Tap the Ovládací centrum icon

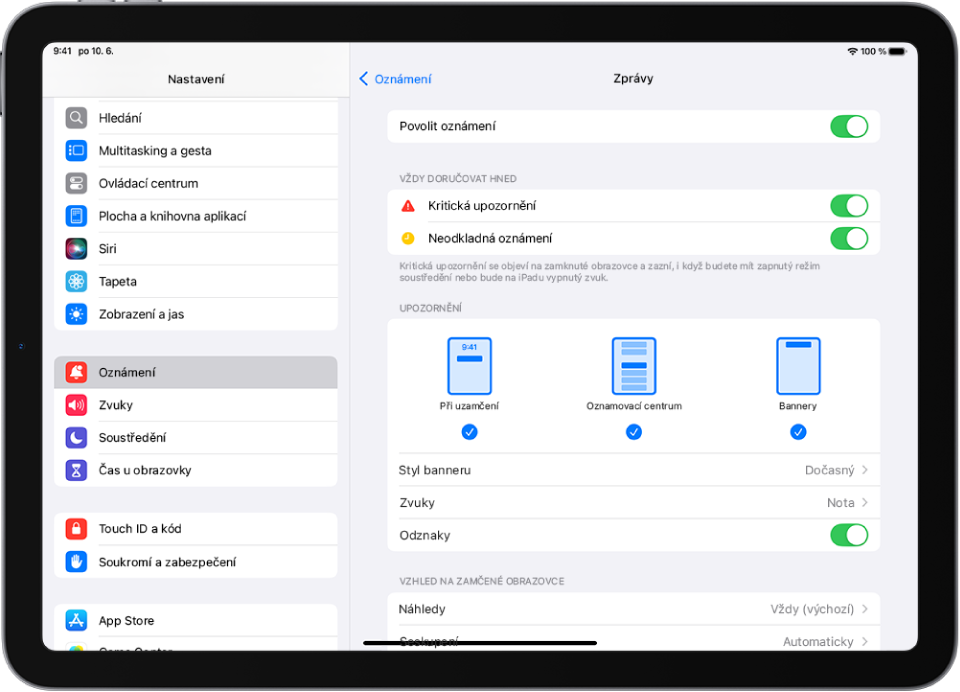pyautogui.click(x=76, y=183)
